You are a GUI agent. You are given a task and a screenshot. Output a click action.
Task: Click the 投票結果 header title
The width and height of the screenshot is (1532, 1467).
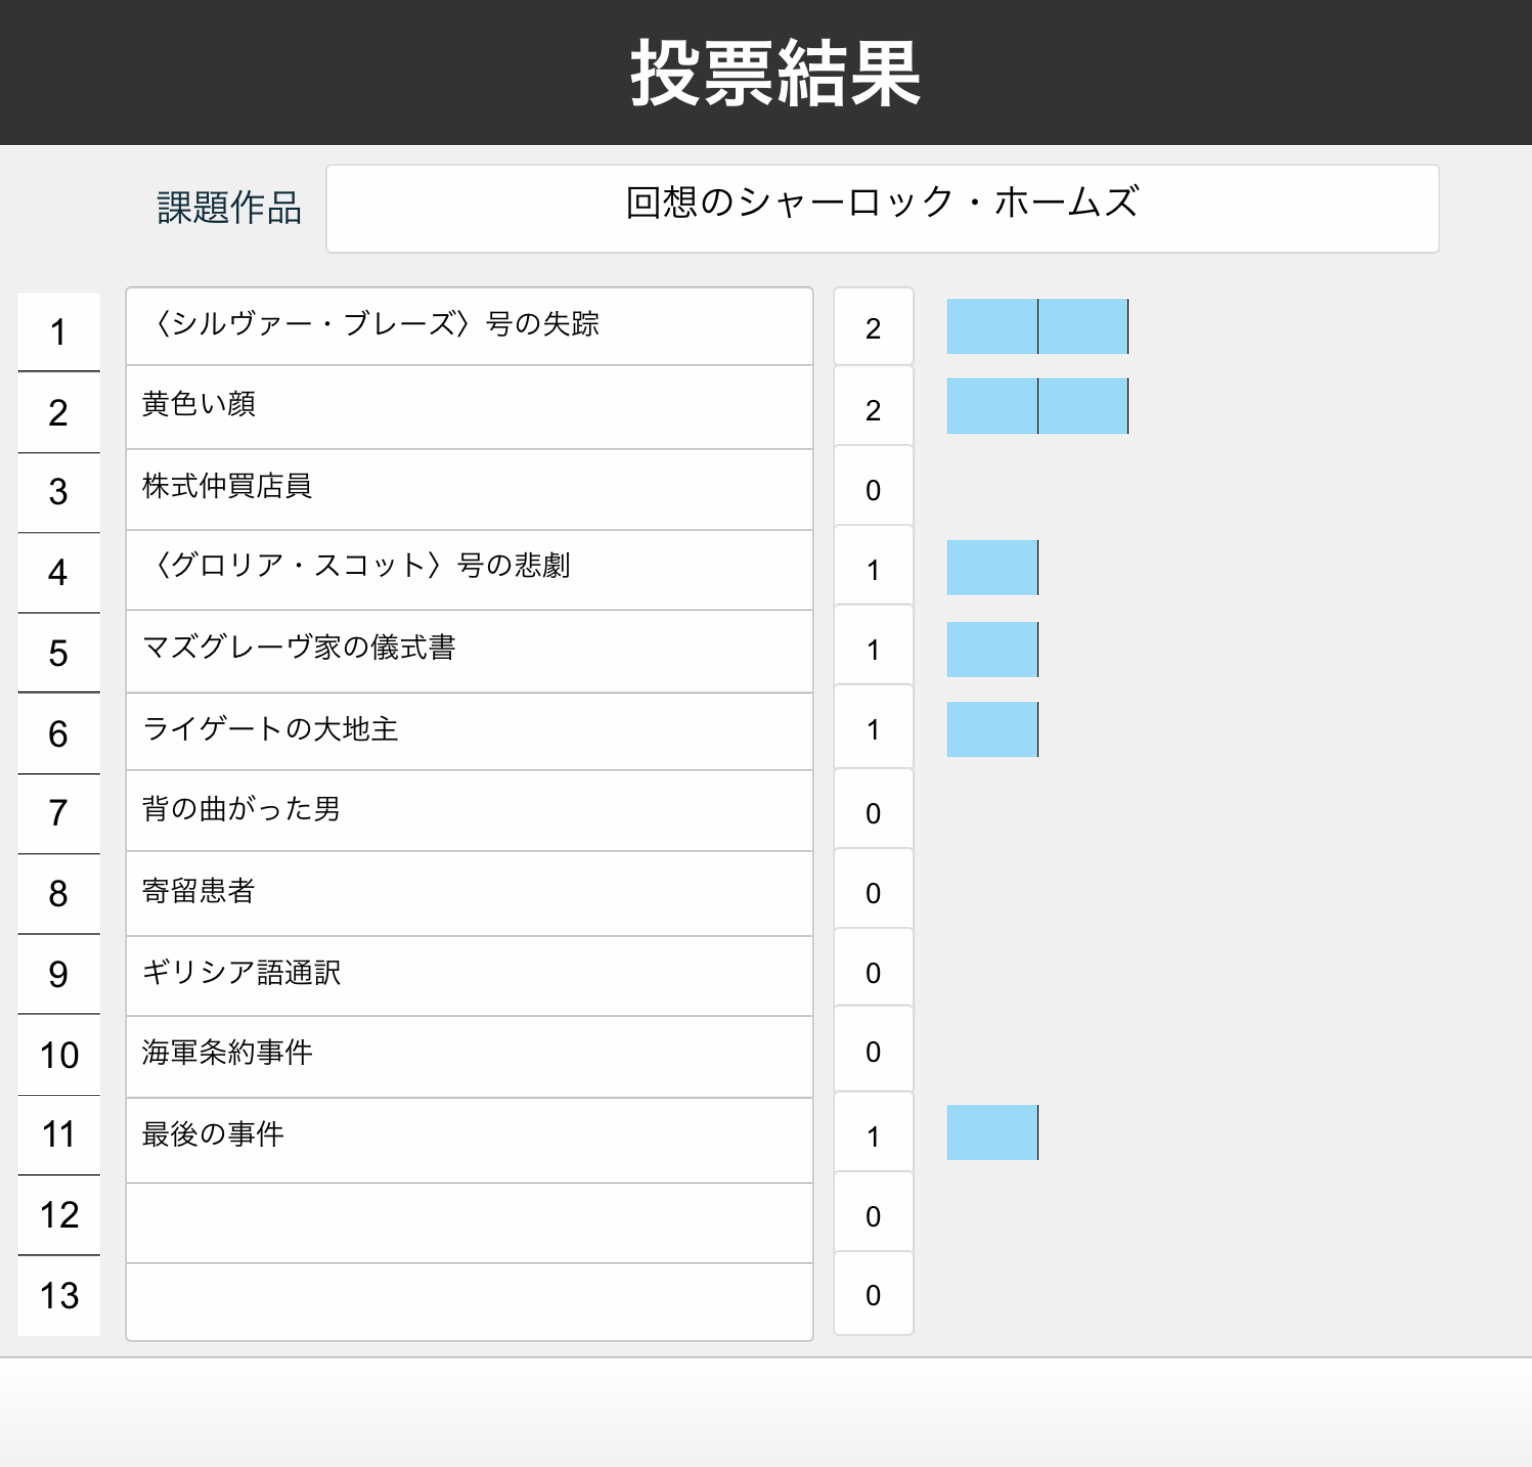pyautogui.click(x=775, y=73)
